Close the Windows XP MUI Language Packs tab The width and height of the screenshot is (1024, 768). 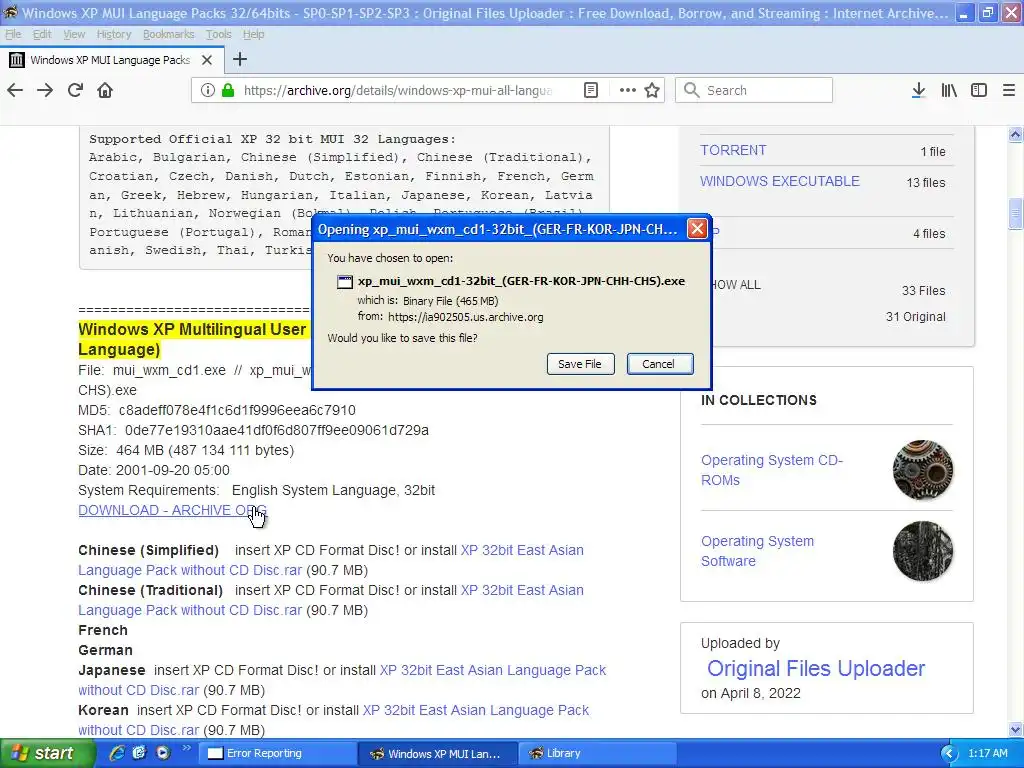[207, 60]
